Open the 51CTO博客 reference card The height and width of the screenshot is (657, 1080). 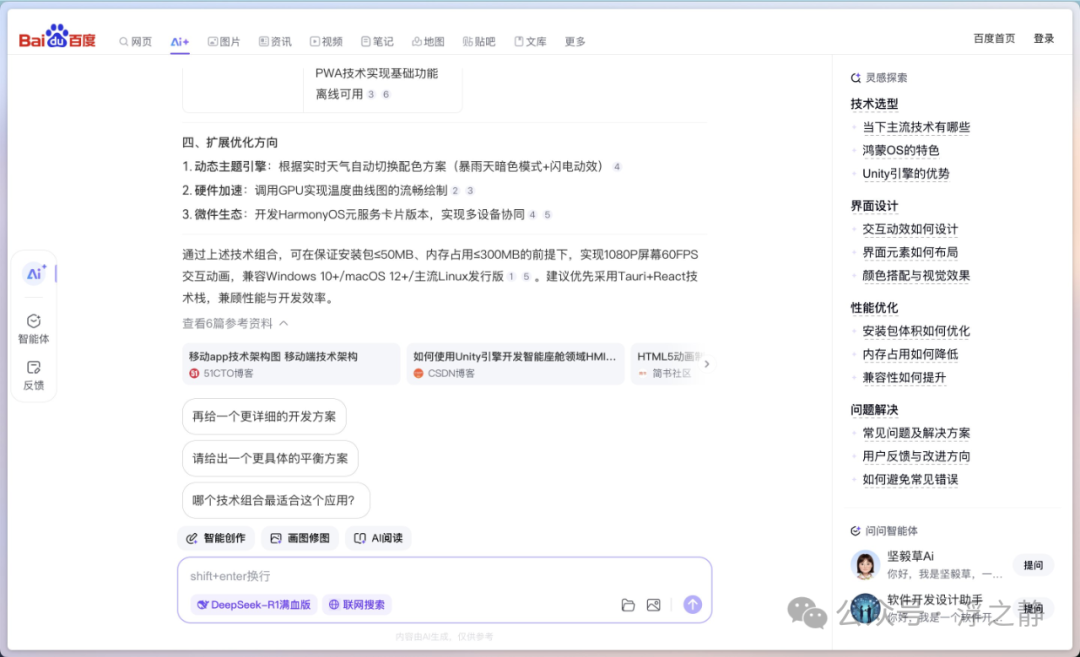point(291,364)
